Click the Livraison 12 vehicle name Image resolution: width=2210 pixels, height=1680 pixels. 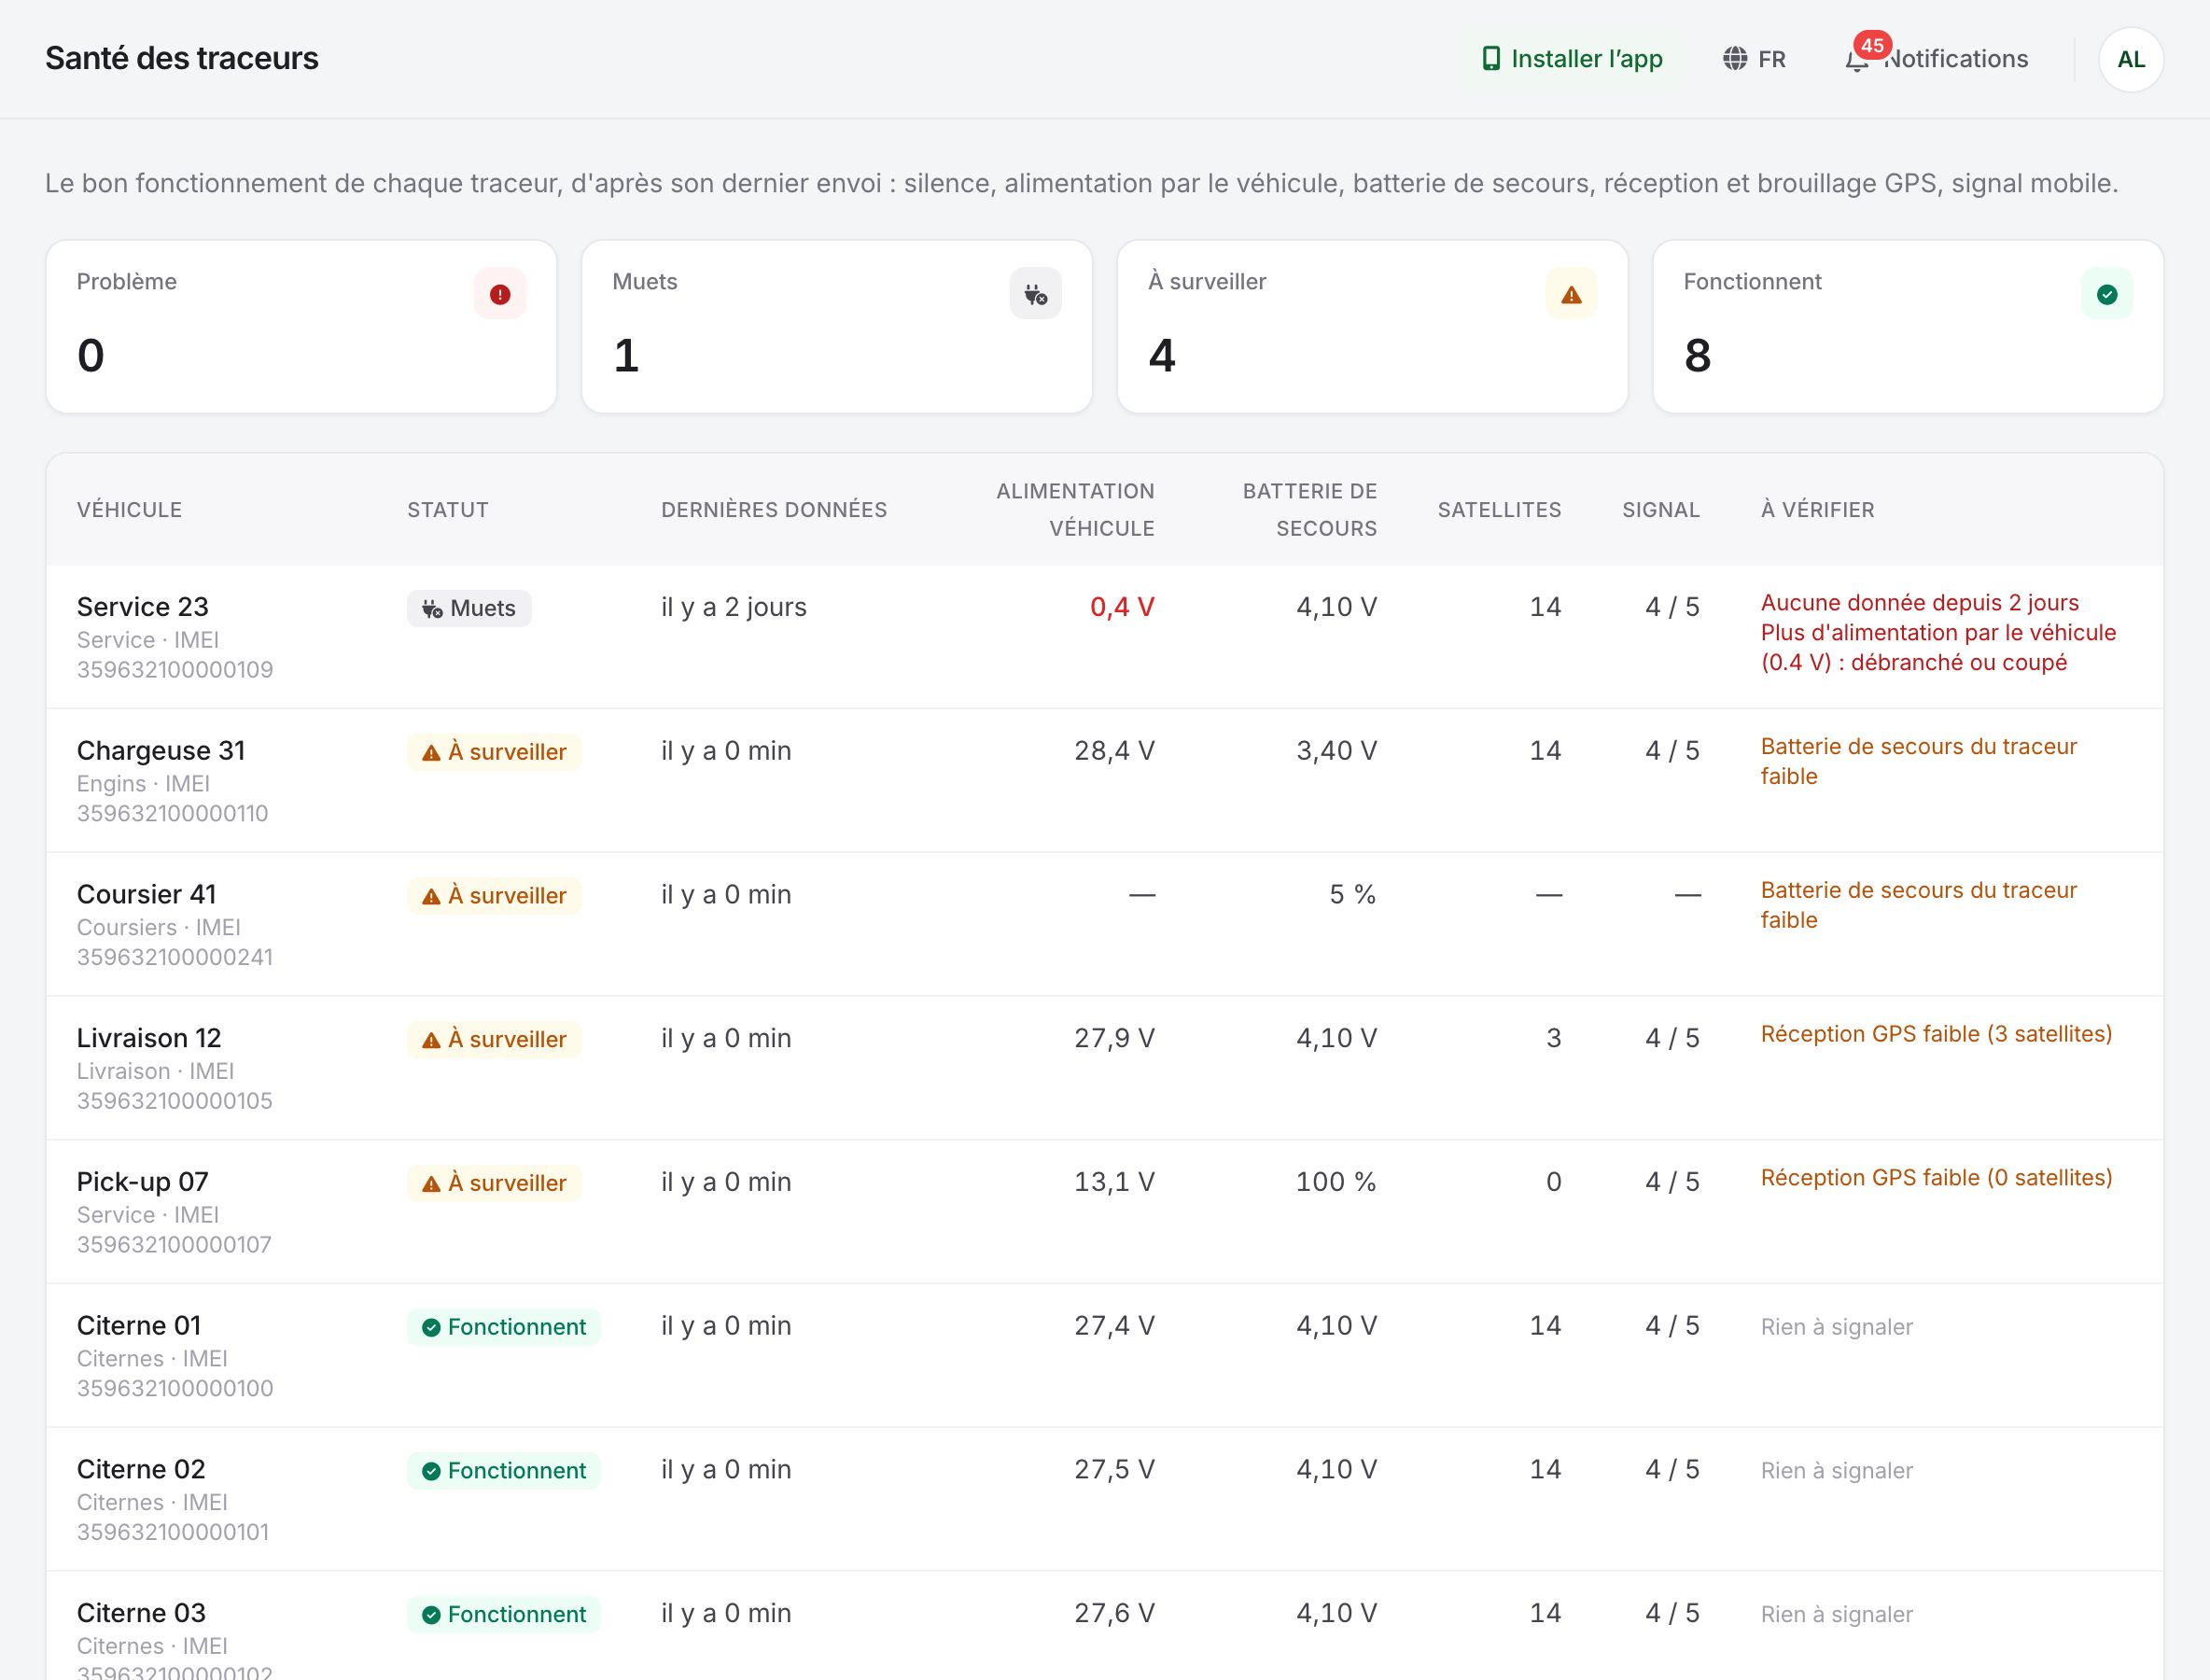point(149,1038)
